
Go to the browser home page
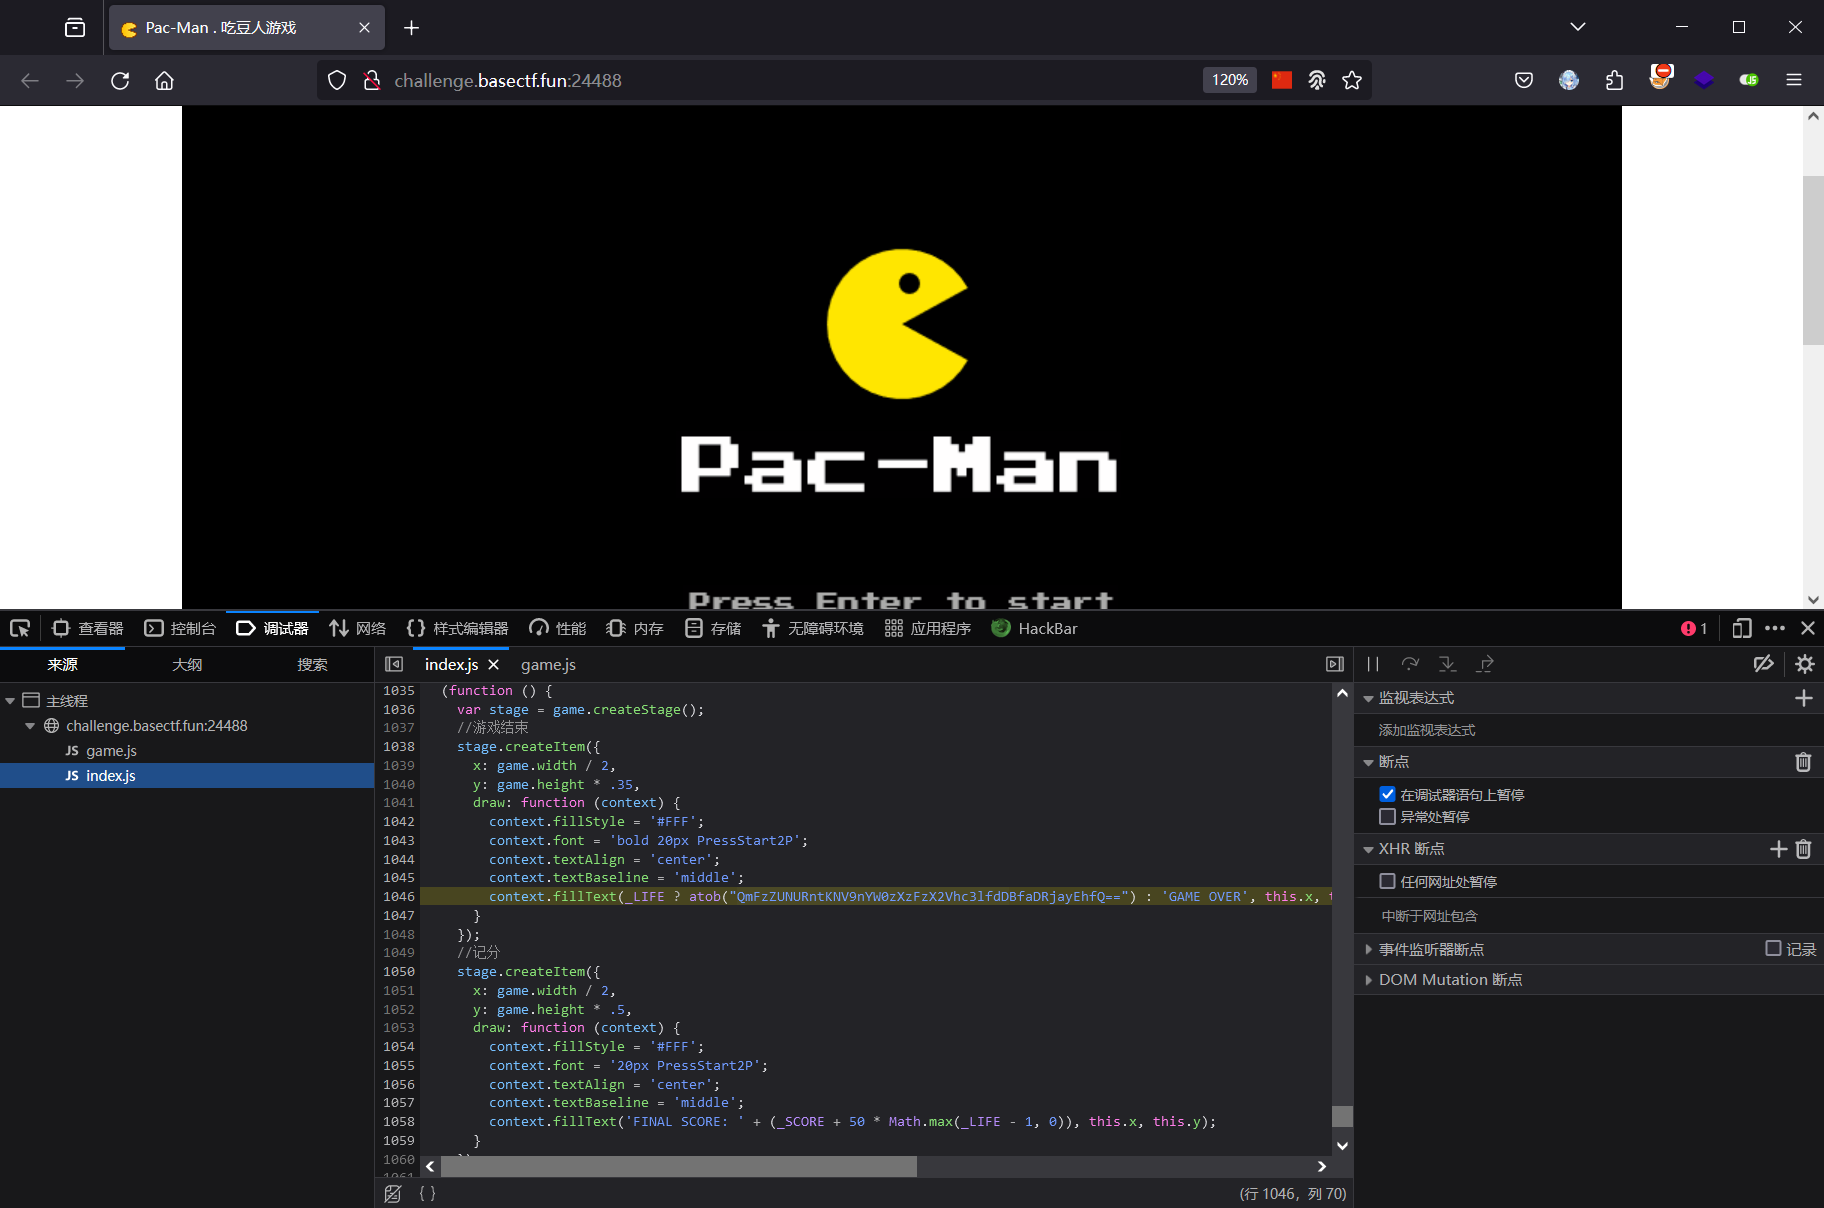click(165, 81)
